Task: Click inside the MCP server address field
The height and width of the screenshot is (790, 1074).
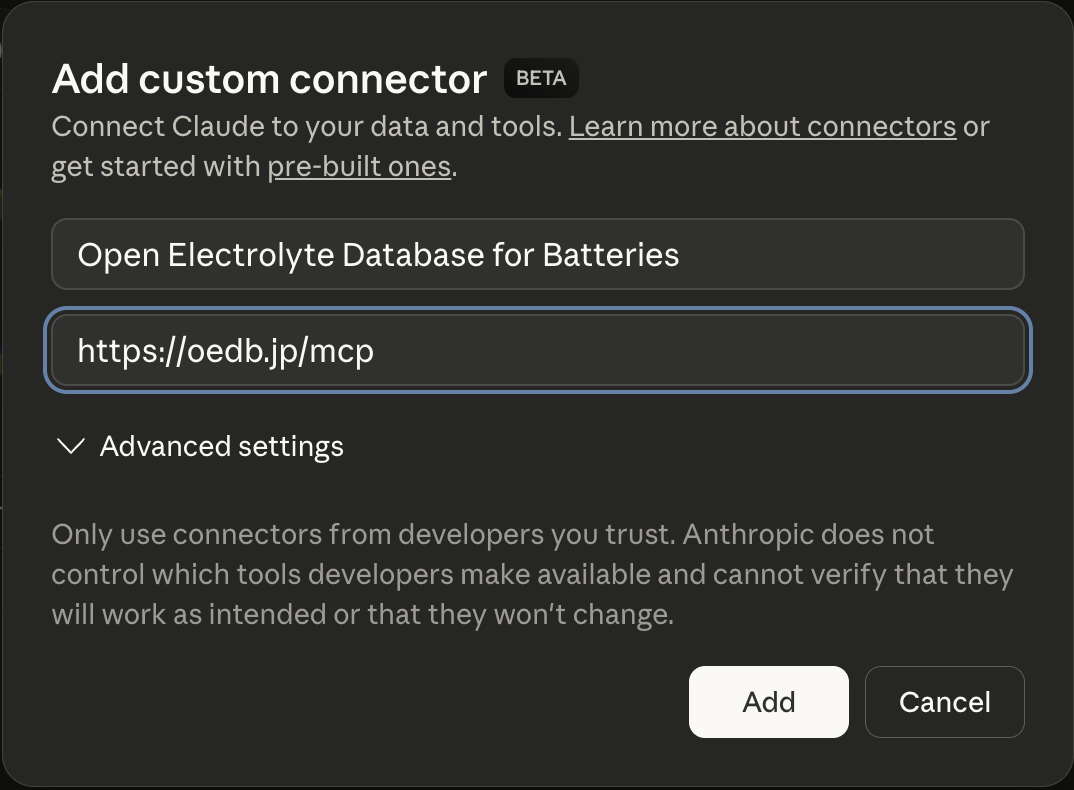Action: 538,350
